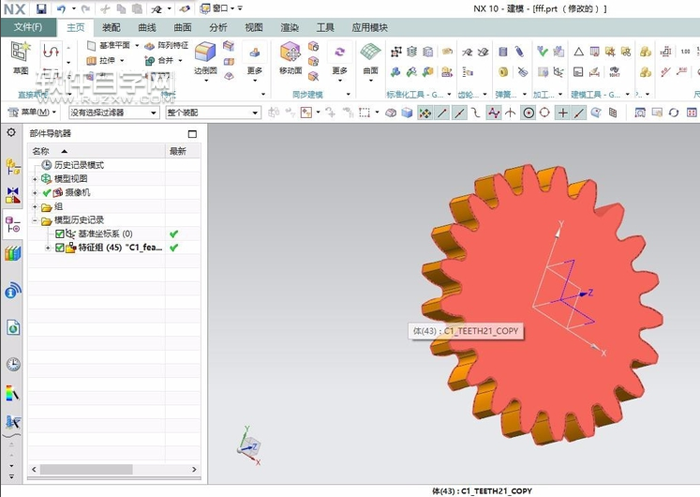Select the Move Face (移动面) tool
This screenshot has height=497, width=700.
point(291,56)
